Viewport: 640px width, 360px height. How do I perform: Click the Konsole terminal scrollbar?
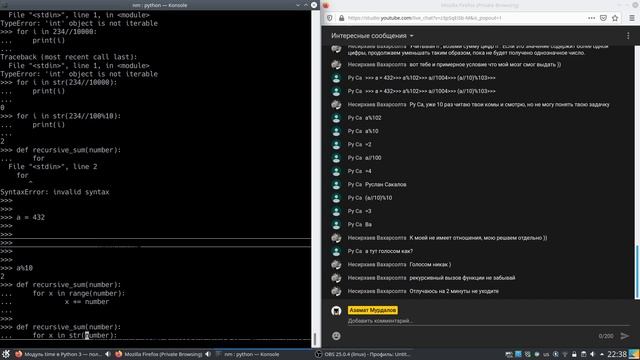click(x=315, y=338)
